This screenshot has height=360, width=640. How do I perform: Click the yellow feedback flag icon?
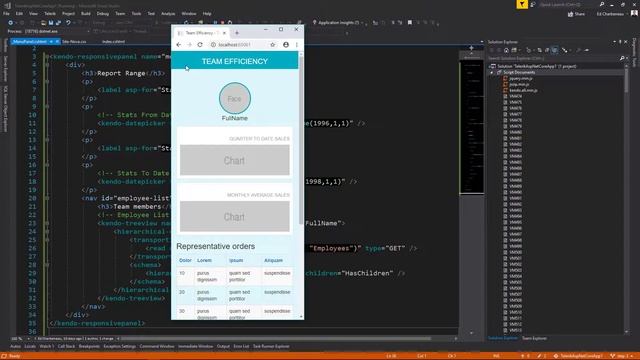tap(522, 4)
